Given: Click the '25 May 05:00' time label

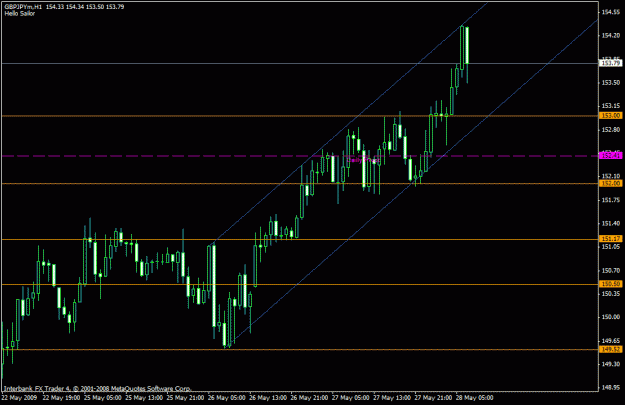Looking at the screenshot, I should pyautogui.click(x=102, y=398).
